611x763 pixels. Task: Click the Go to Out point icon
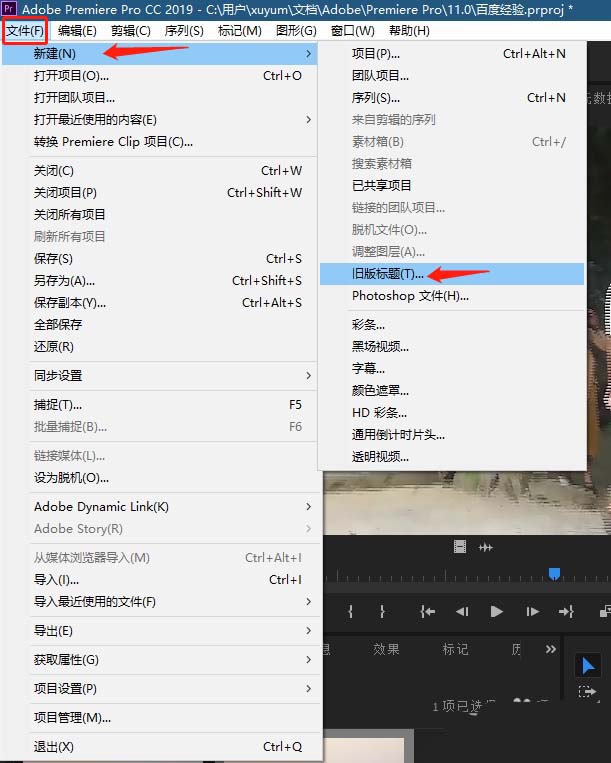[566, 611]
